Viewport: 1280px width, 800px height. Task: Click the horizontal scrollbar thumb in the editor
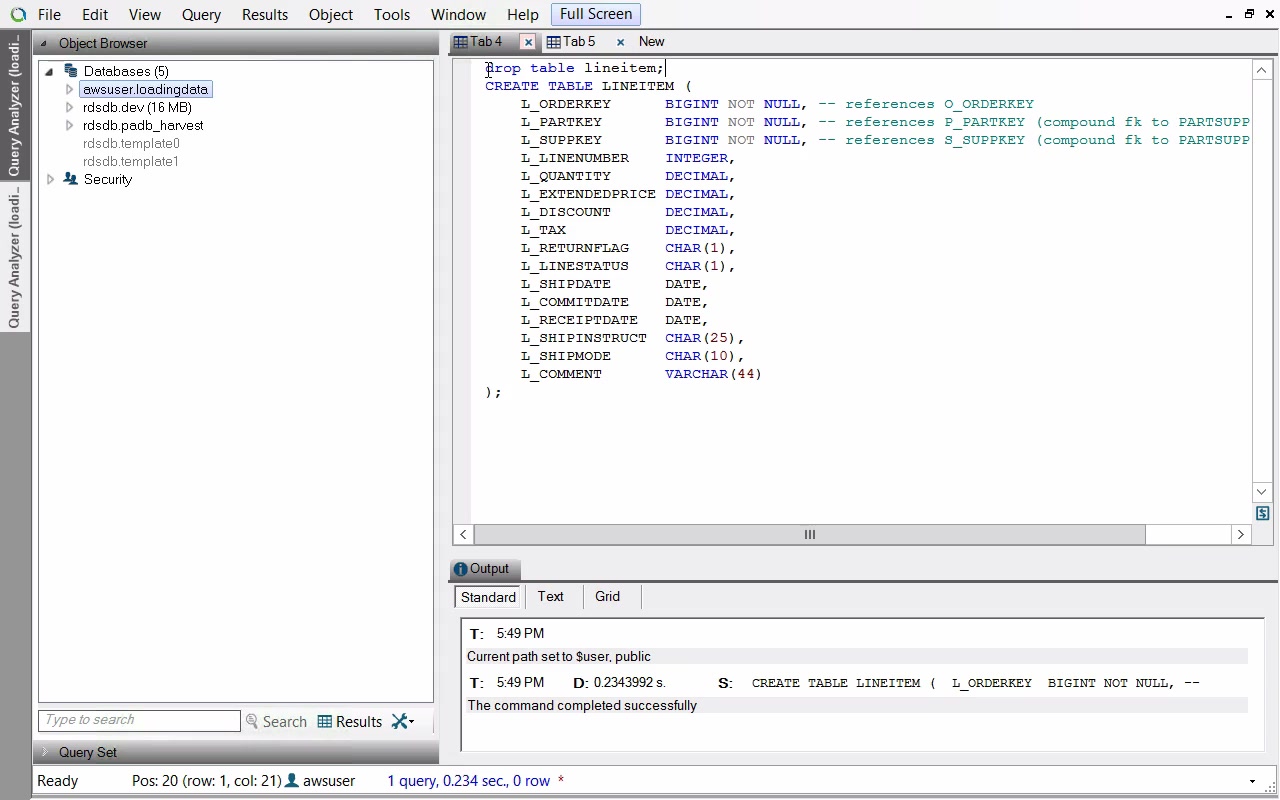(x=810, y=534)
